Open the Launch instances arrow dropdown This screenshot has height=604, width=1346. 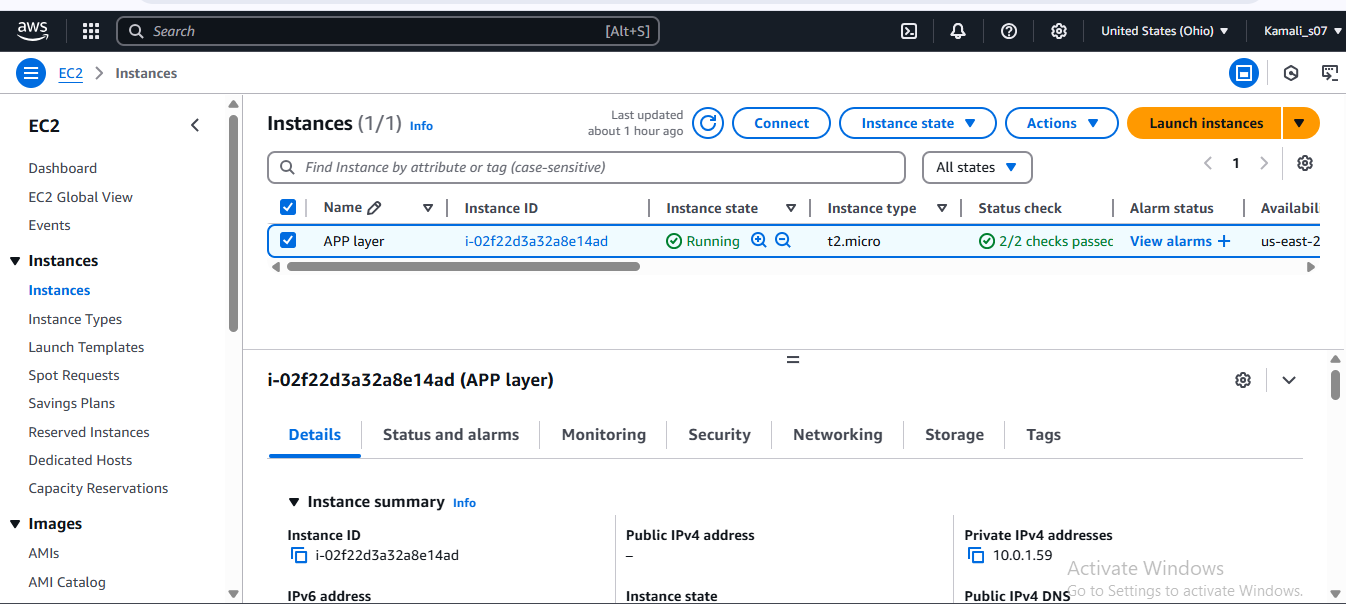[x=1300, y=123]
